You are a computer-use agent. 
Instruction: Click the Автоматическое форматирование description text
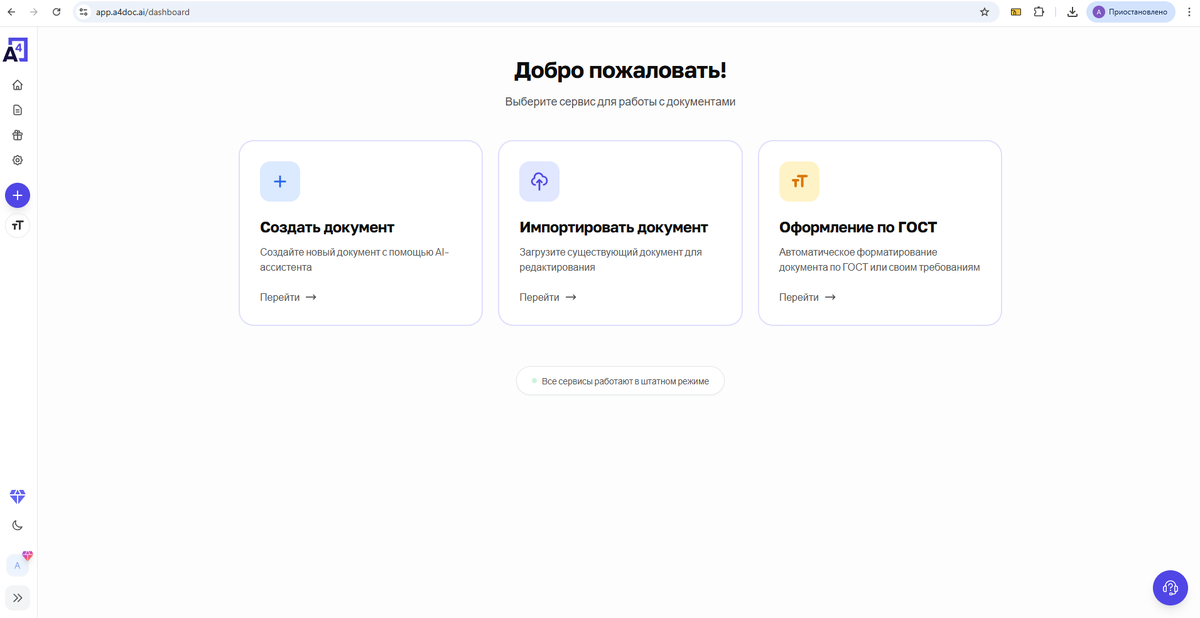click(x=879, y=260)
